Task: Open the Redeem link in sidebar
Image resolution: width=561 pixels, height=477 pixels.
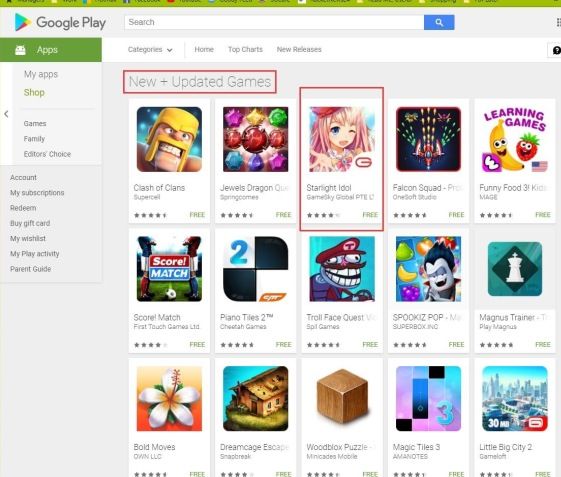Action: pos(23,208)
